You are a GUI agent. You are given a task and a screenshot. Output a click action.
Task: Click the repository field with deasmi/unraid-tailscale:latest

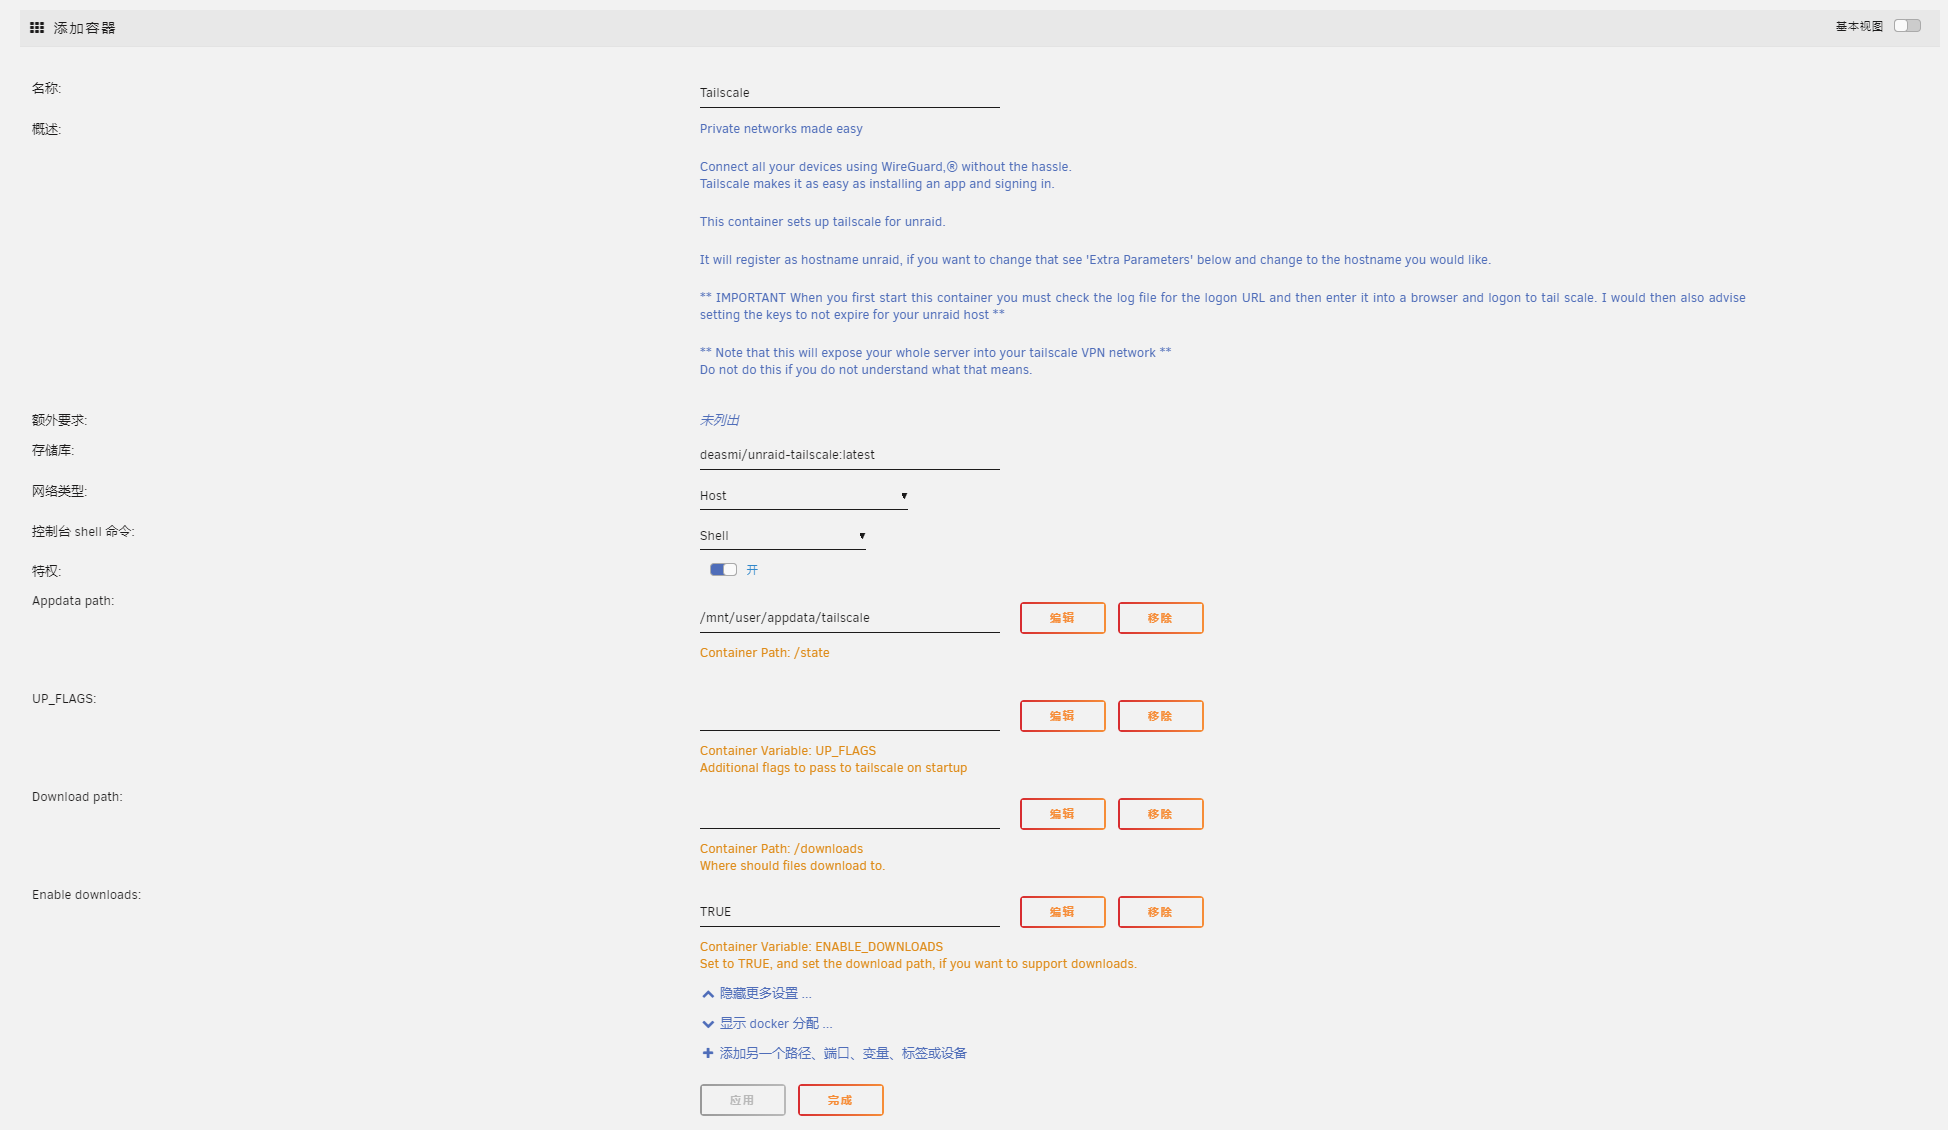849,455
